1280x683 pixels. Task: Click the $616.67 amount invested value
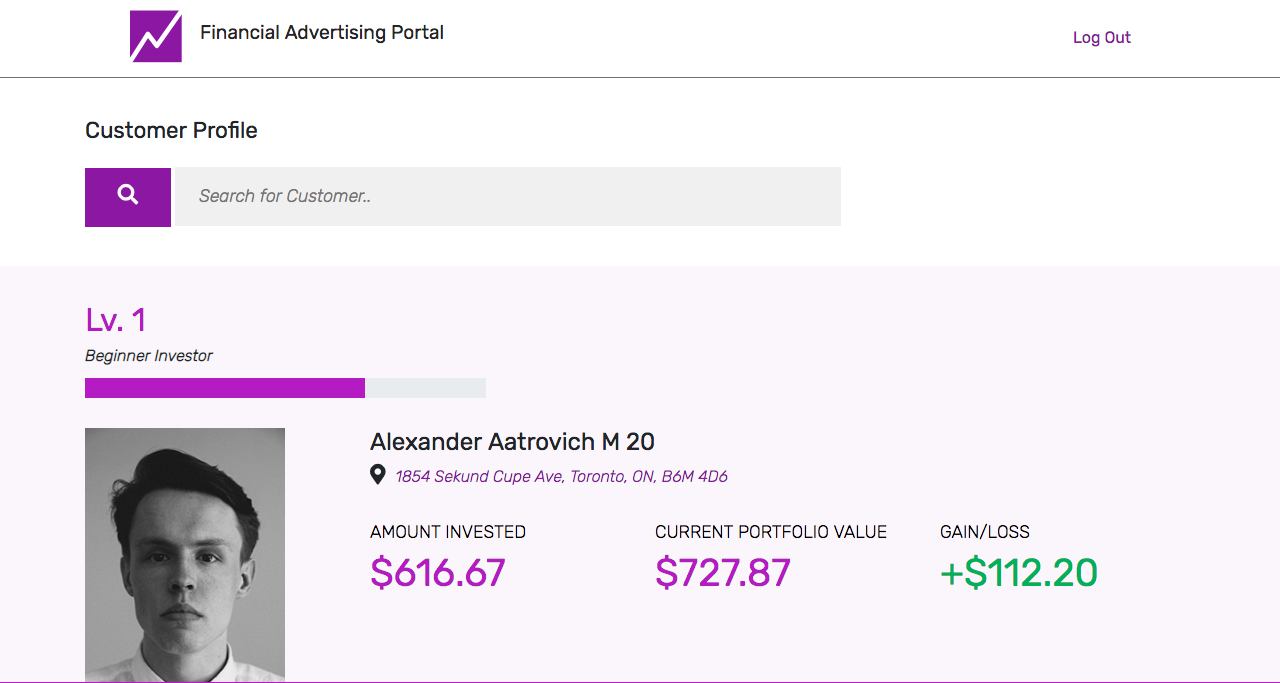point(438,573)
